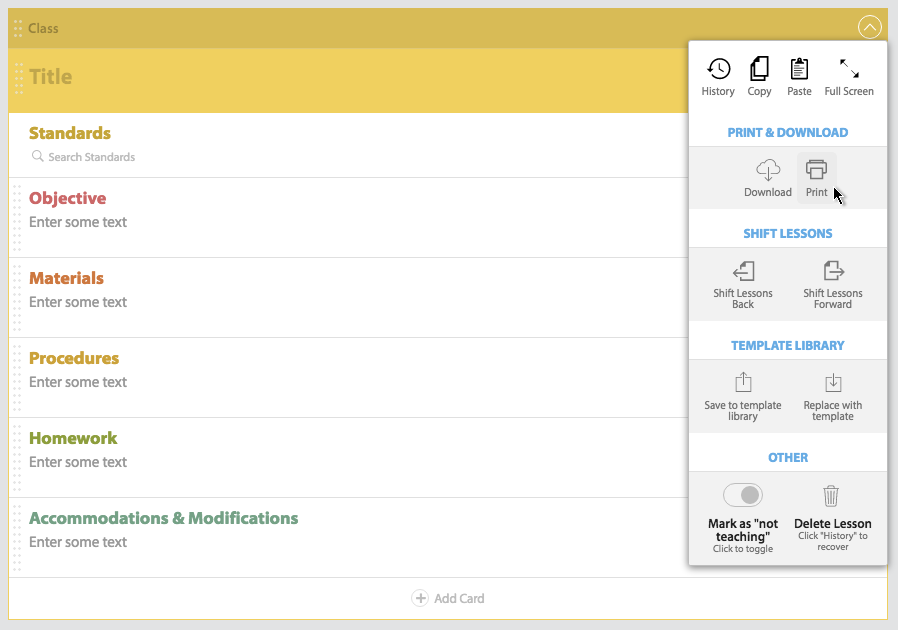Click the Standards heading
The image size is (898, 630).
pos(70,133)
